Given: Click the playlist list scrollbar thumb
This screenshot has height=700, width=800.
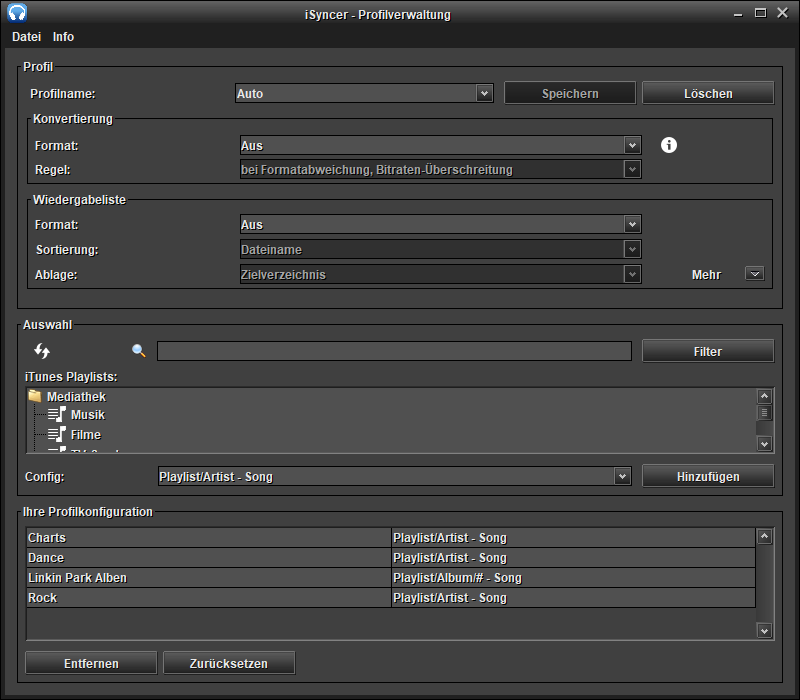Looking at the screenshot, I should pos(764,412).
